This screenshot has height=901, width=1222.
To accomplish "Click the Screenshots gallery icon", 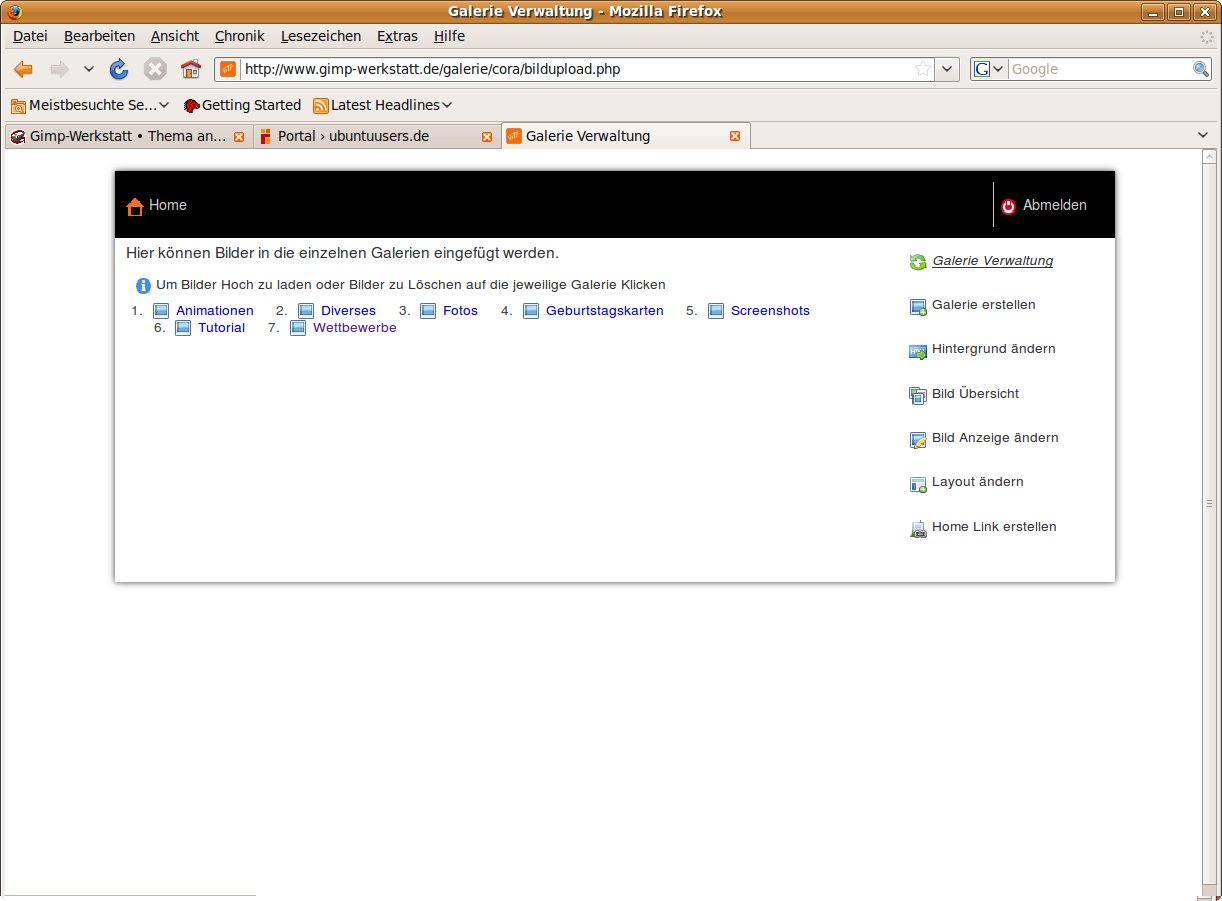I will pyautogui.click(x=716, y=311).
